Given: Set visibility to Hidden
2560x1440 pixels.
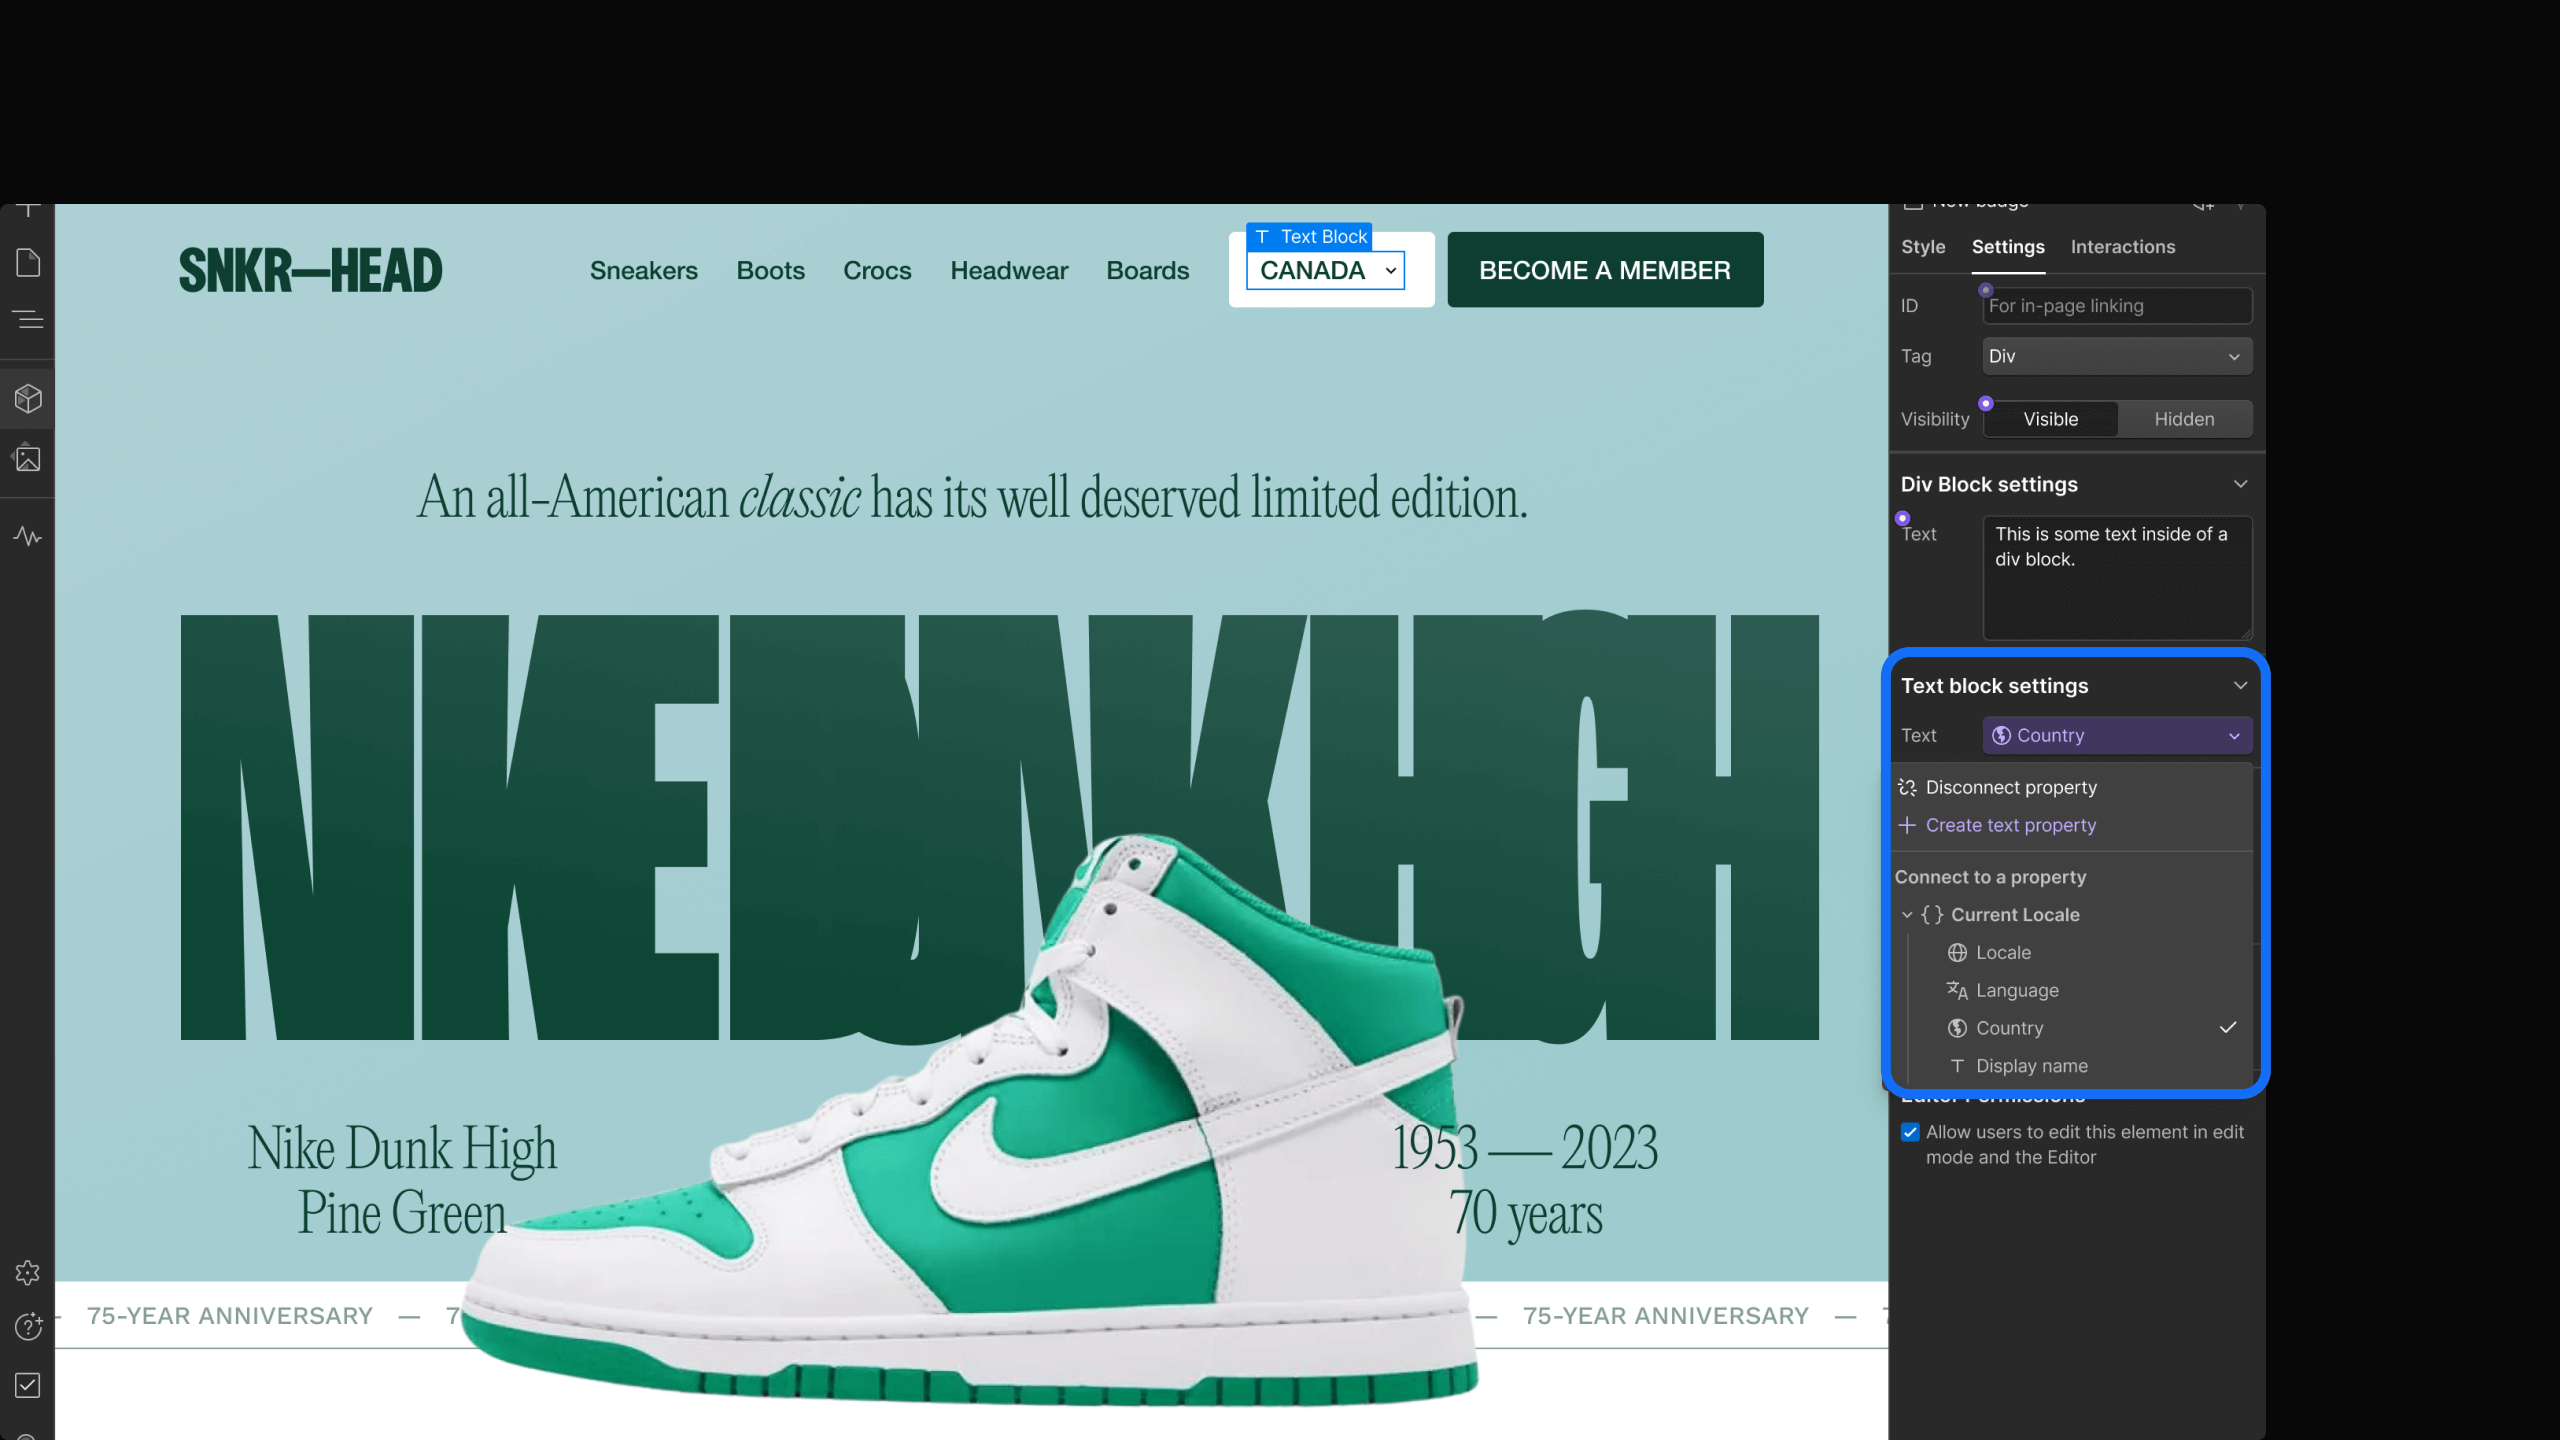Looking at the screenshot, I should coord(2184,419).
